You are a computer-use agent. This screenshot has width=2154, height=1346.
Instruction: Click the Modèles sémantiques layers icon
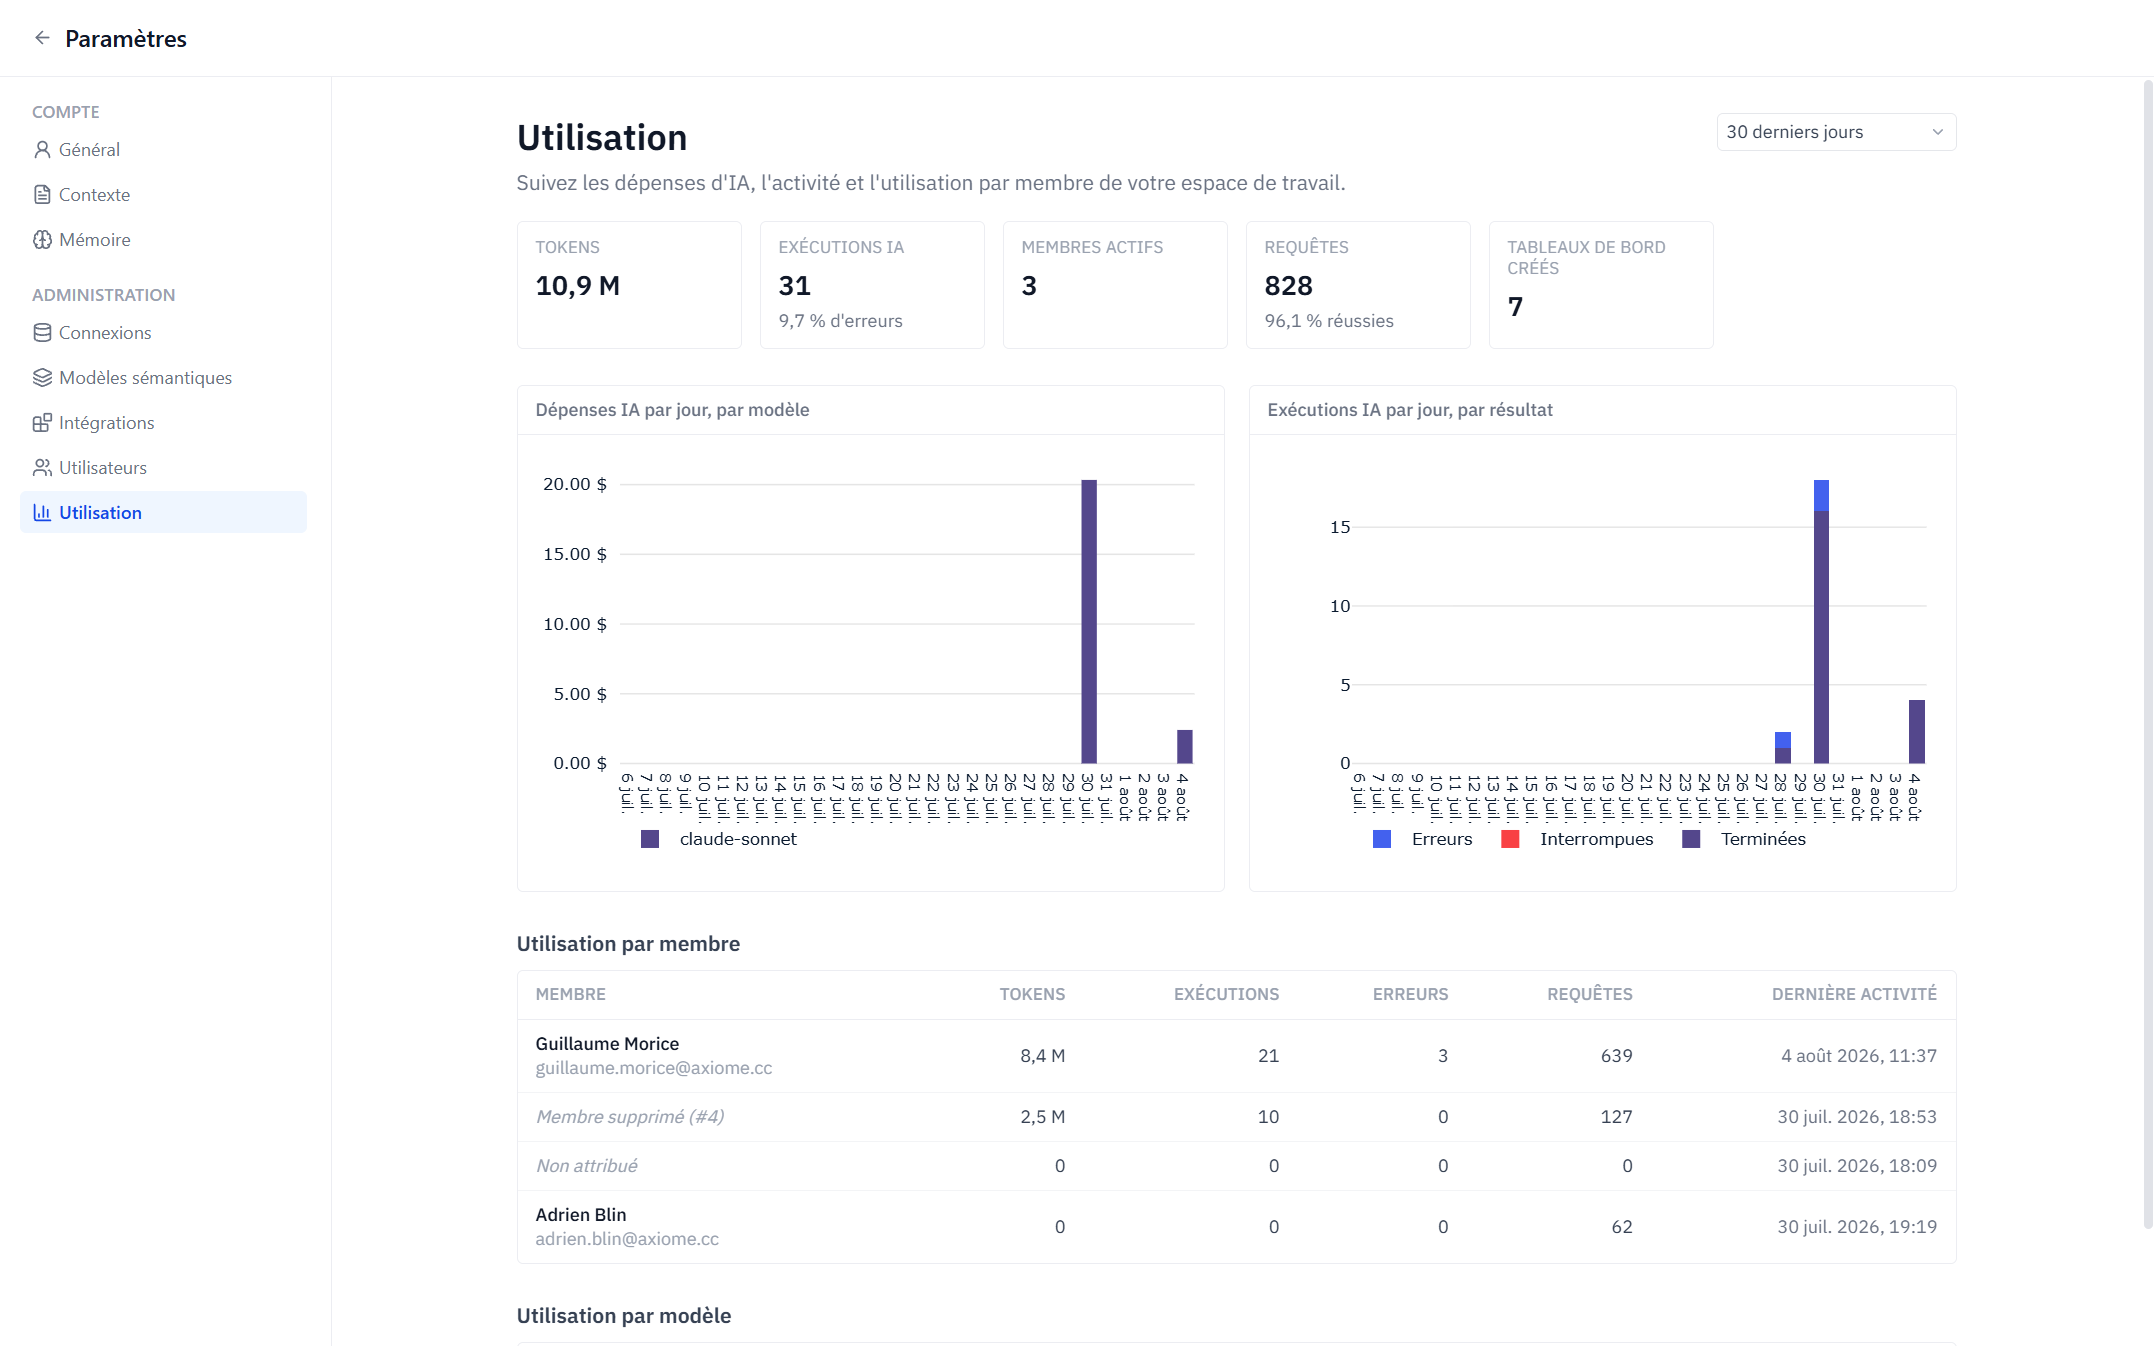point(42,378)
